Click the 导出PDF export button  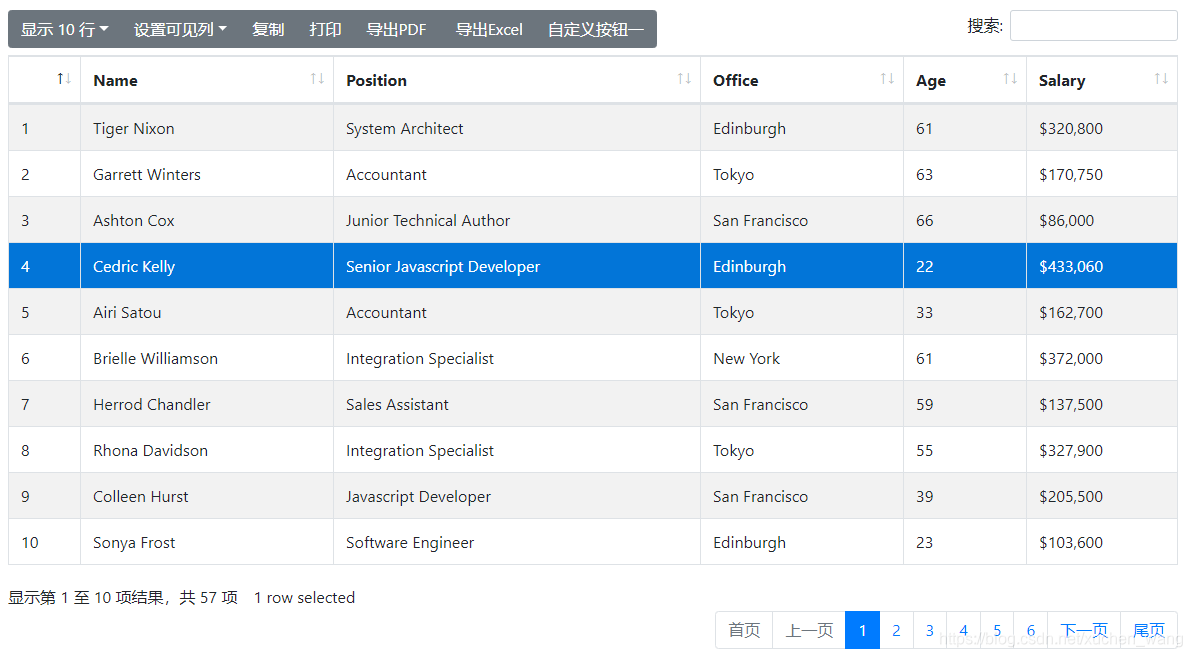point(396,29)
